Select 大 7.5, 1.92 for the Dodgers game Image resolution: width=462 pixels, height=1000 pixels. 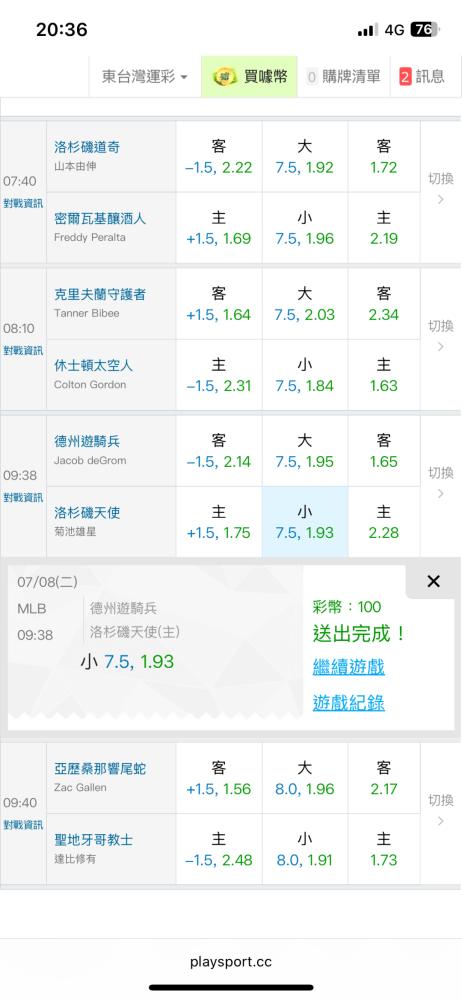[305, 157]
